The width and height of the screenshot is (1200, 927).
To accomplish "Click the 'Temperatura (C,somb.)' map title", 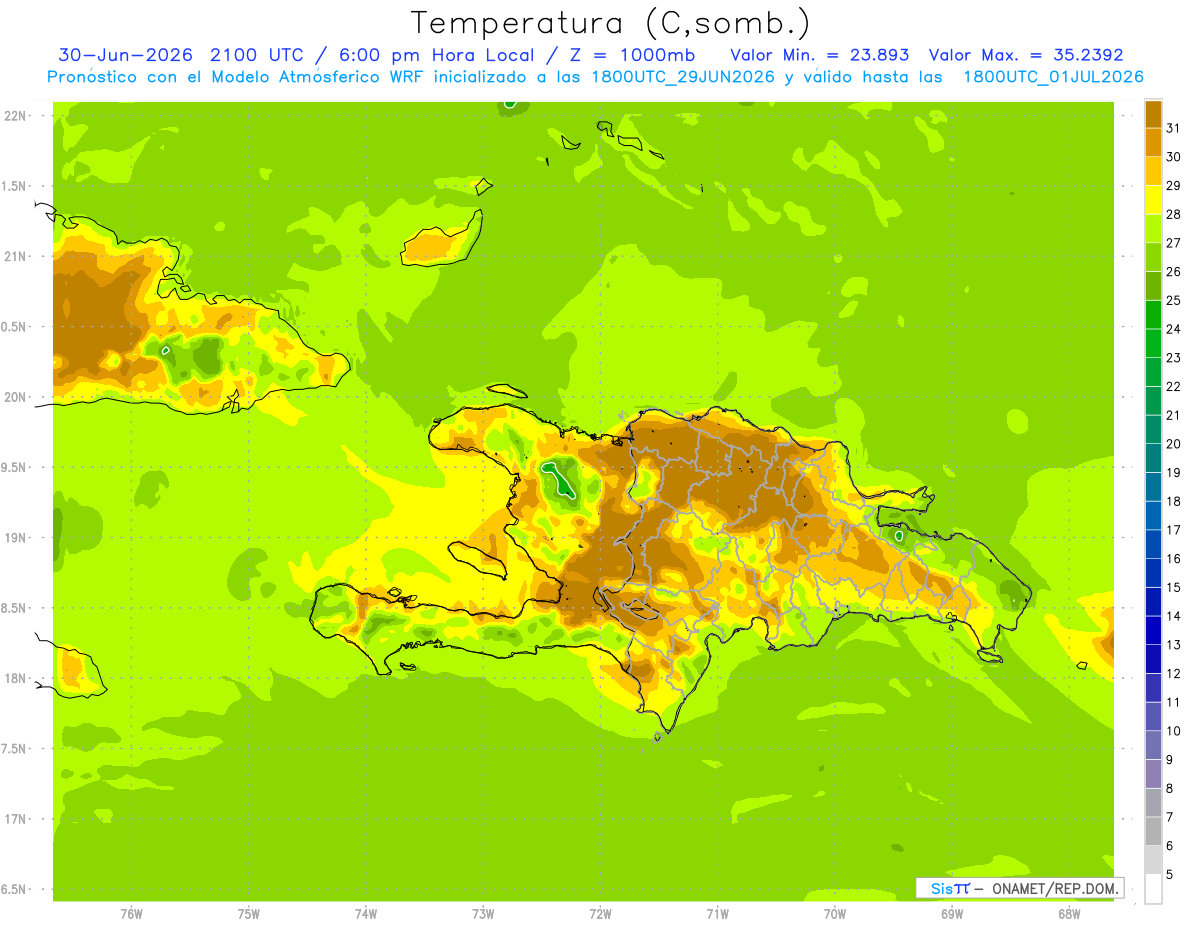I will [x=611, y=23].
